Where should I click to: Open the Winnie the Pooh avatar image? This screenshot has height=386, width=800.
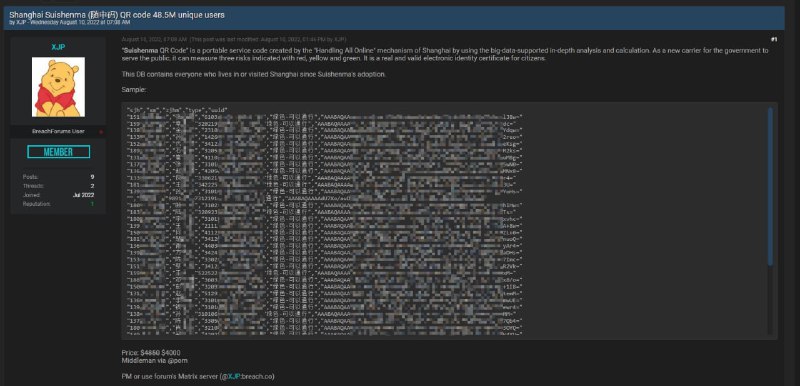(58, 87)
